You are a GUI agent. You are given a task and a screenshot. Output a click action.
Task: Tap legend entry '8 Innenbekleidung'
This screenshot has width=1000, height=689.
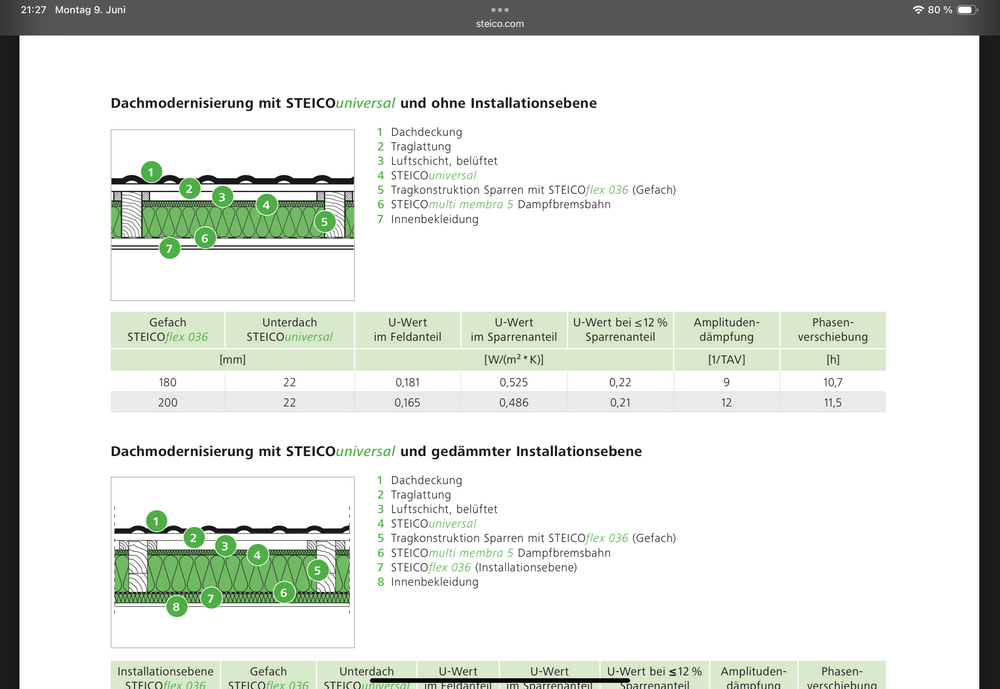(428, 582)
